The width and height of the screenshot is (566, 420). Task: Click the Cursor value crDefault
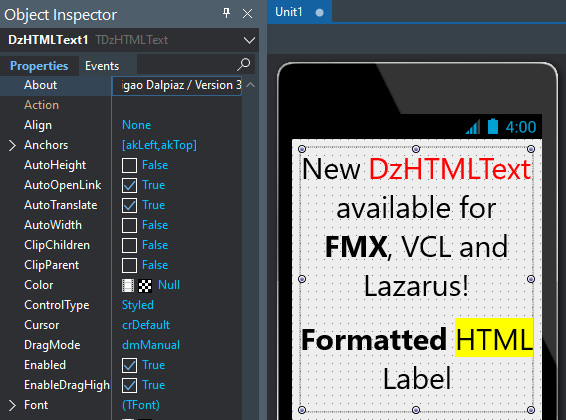[146, 325]
